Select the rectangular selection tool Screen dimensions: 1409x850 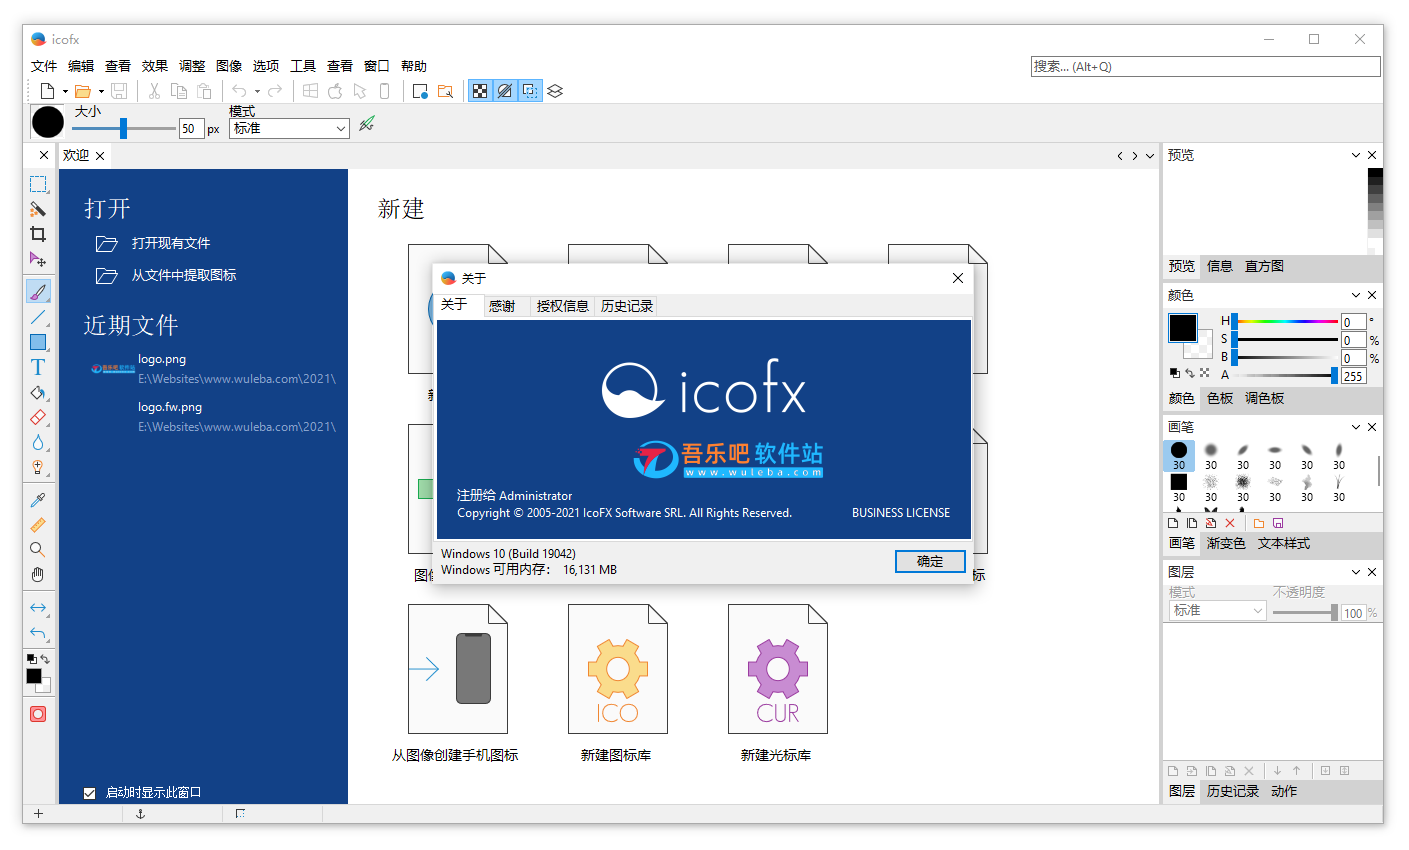[x=38, y=184]
